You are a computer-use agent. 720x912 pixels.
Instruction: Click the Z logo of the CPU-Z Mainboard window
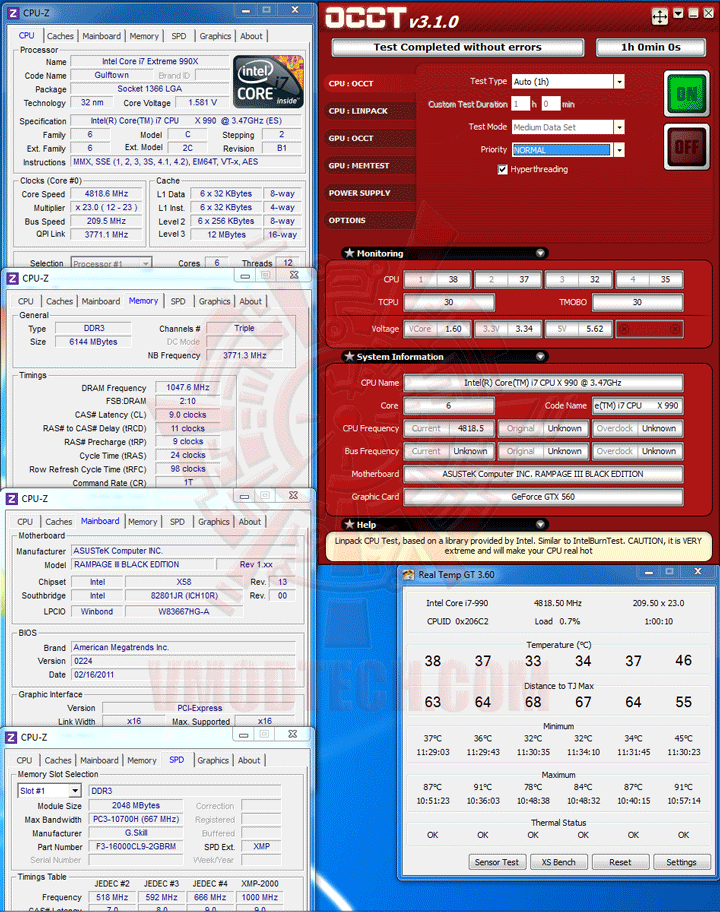(12, 499)
